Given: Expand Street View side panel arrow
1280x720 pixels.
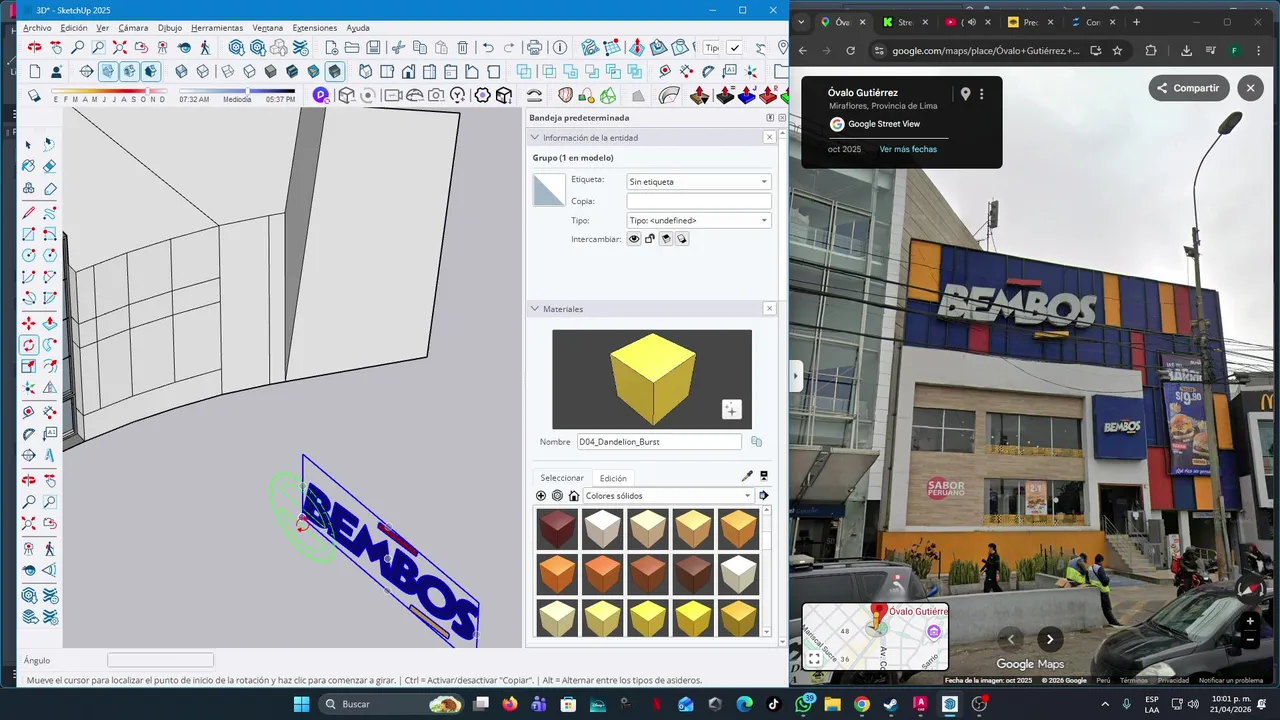Looking at the screenshot, I should pyautogui.click(x=796, y=376).
